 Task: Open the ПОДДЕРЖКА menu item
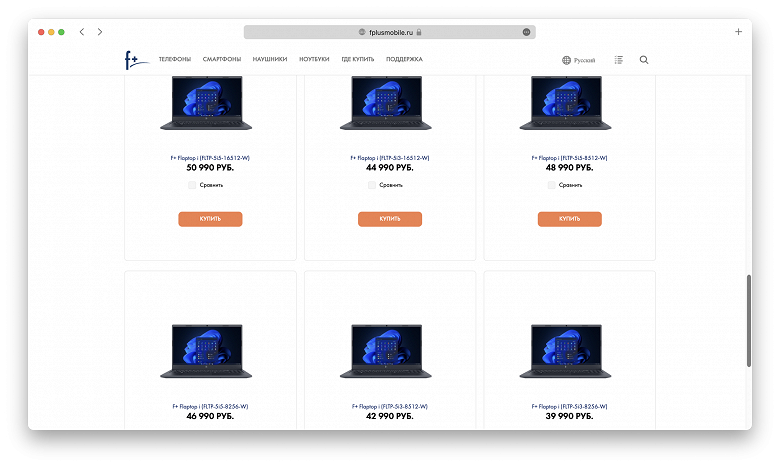404,59
